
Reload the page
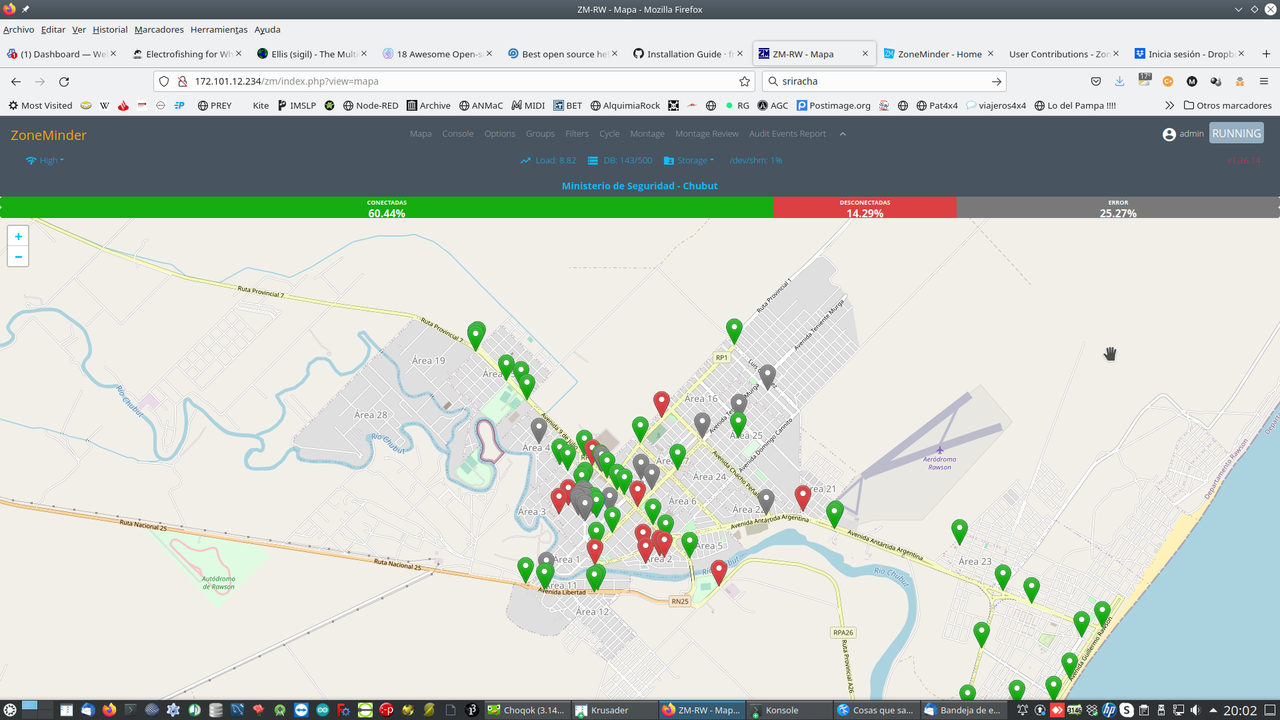64,82
